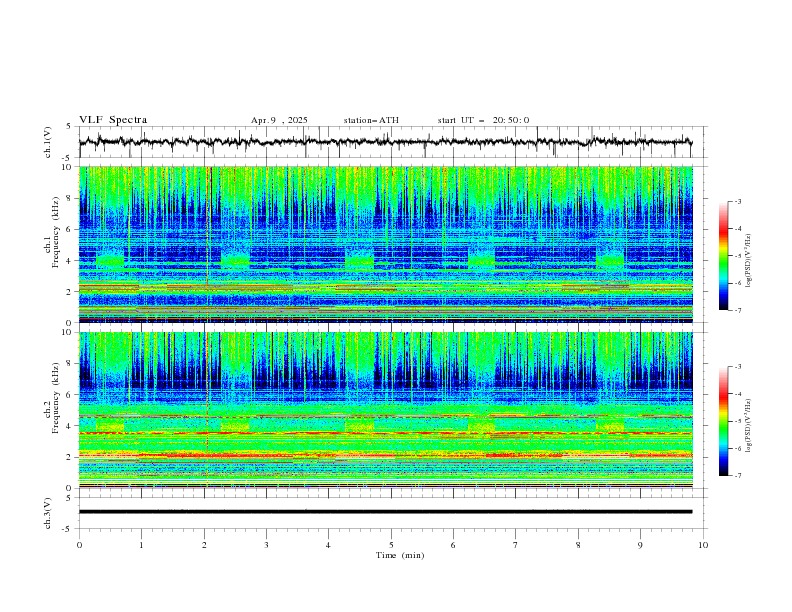Image resolution: width=792 pixels, height=612 pixels.
Task: Click the "station=ATH" header label
Action: pos(371,120)
